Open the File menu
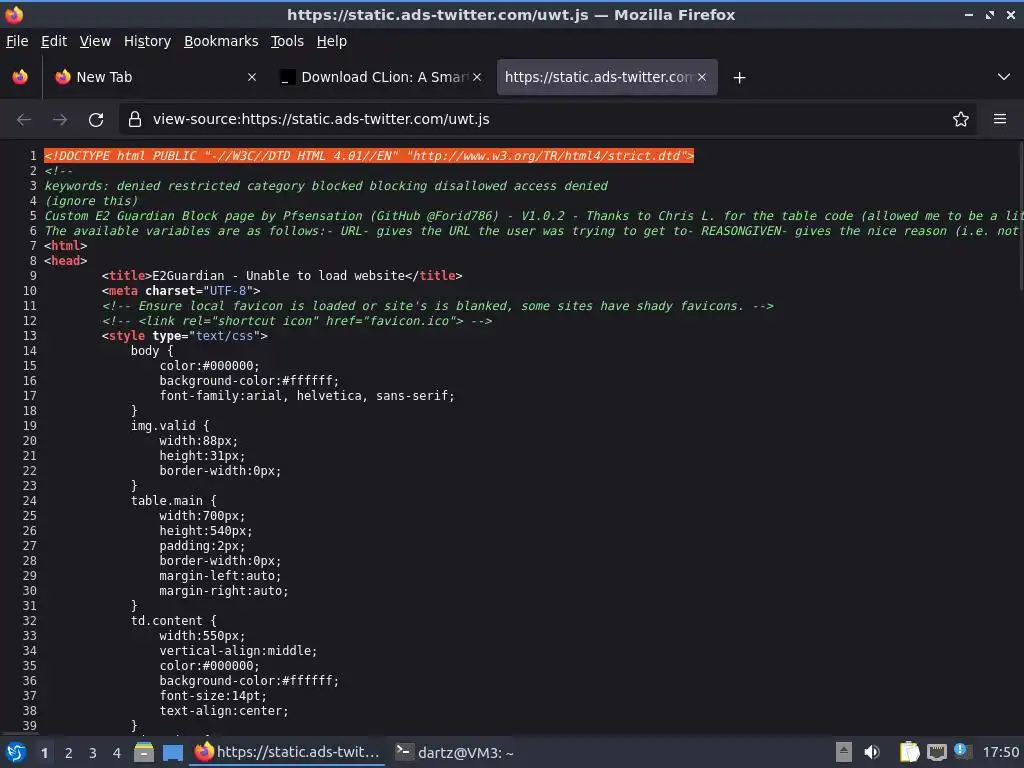1024x768 pixels. (x=17, y=41)
